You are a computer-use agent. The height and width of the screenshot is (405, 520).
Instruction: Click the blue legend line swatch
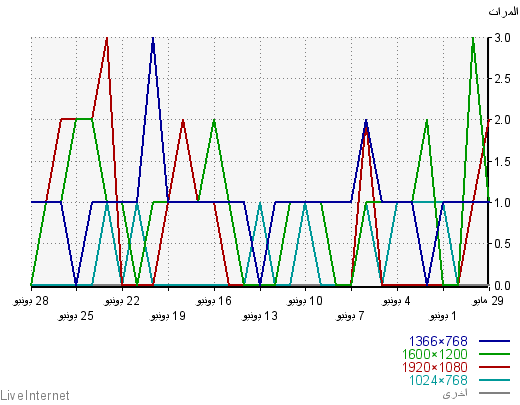(x=494, y=341)
